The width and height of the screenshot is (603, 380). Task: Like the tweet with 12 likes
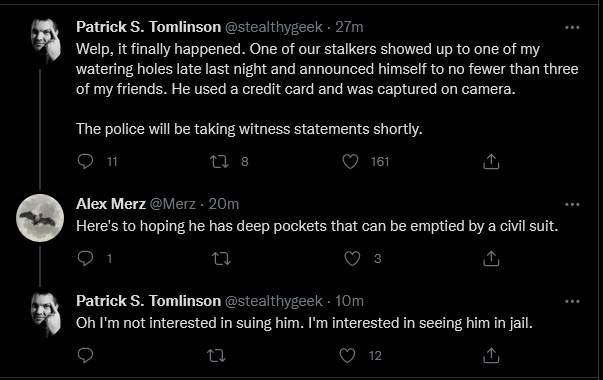(x=347, y=355)
